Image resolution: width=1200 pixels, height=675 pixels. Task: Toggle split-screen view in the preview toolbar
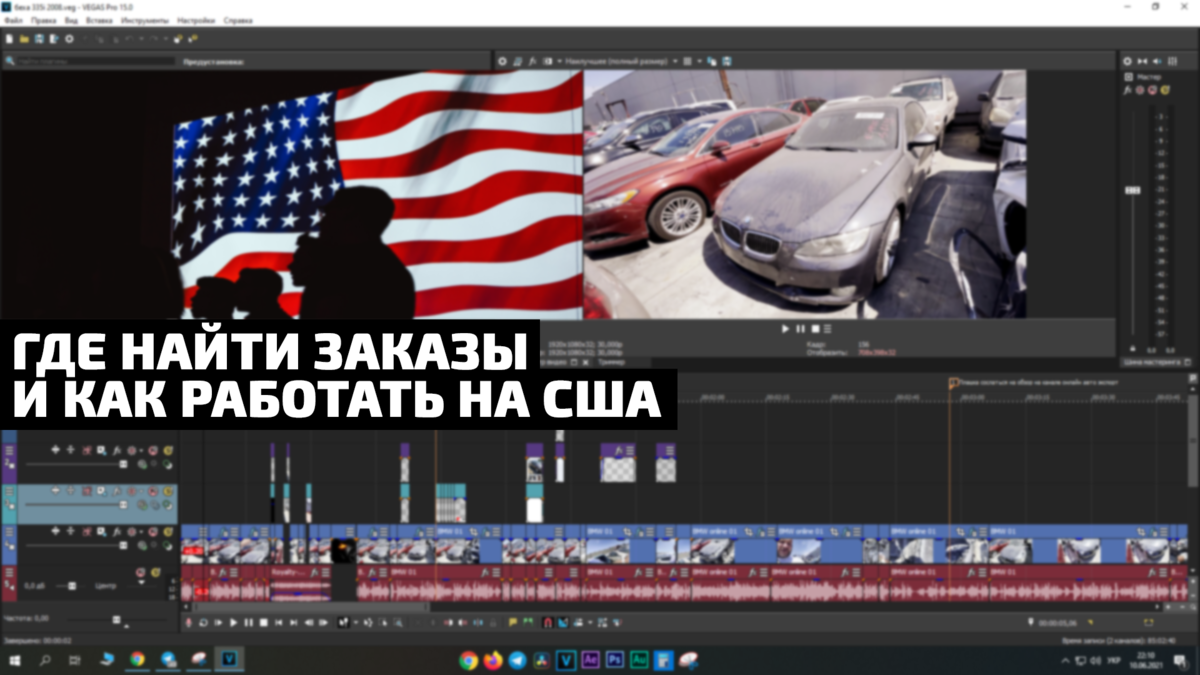(547, 61)
